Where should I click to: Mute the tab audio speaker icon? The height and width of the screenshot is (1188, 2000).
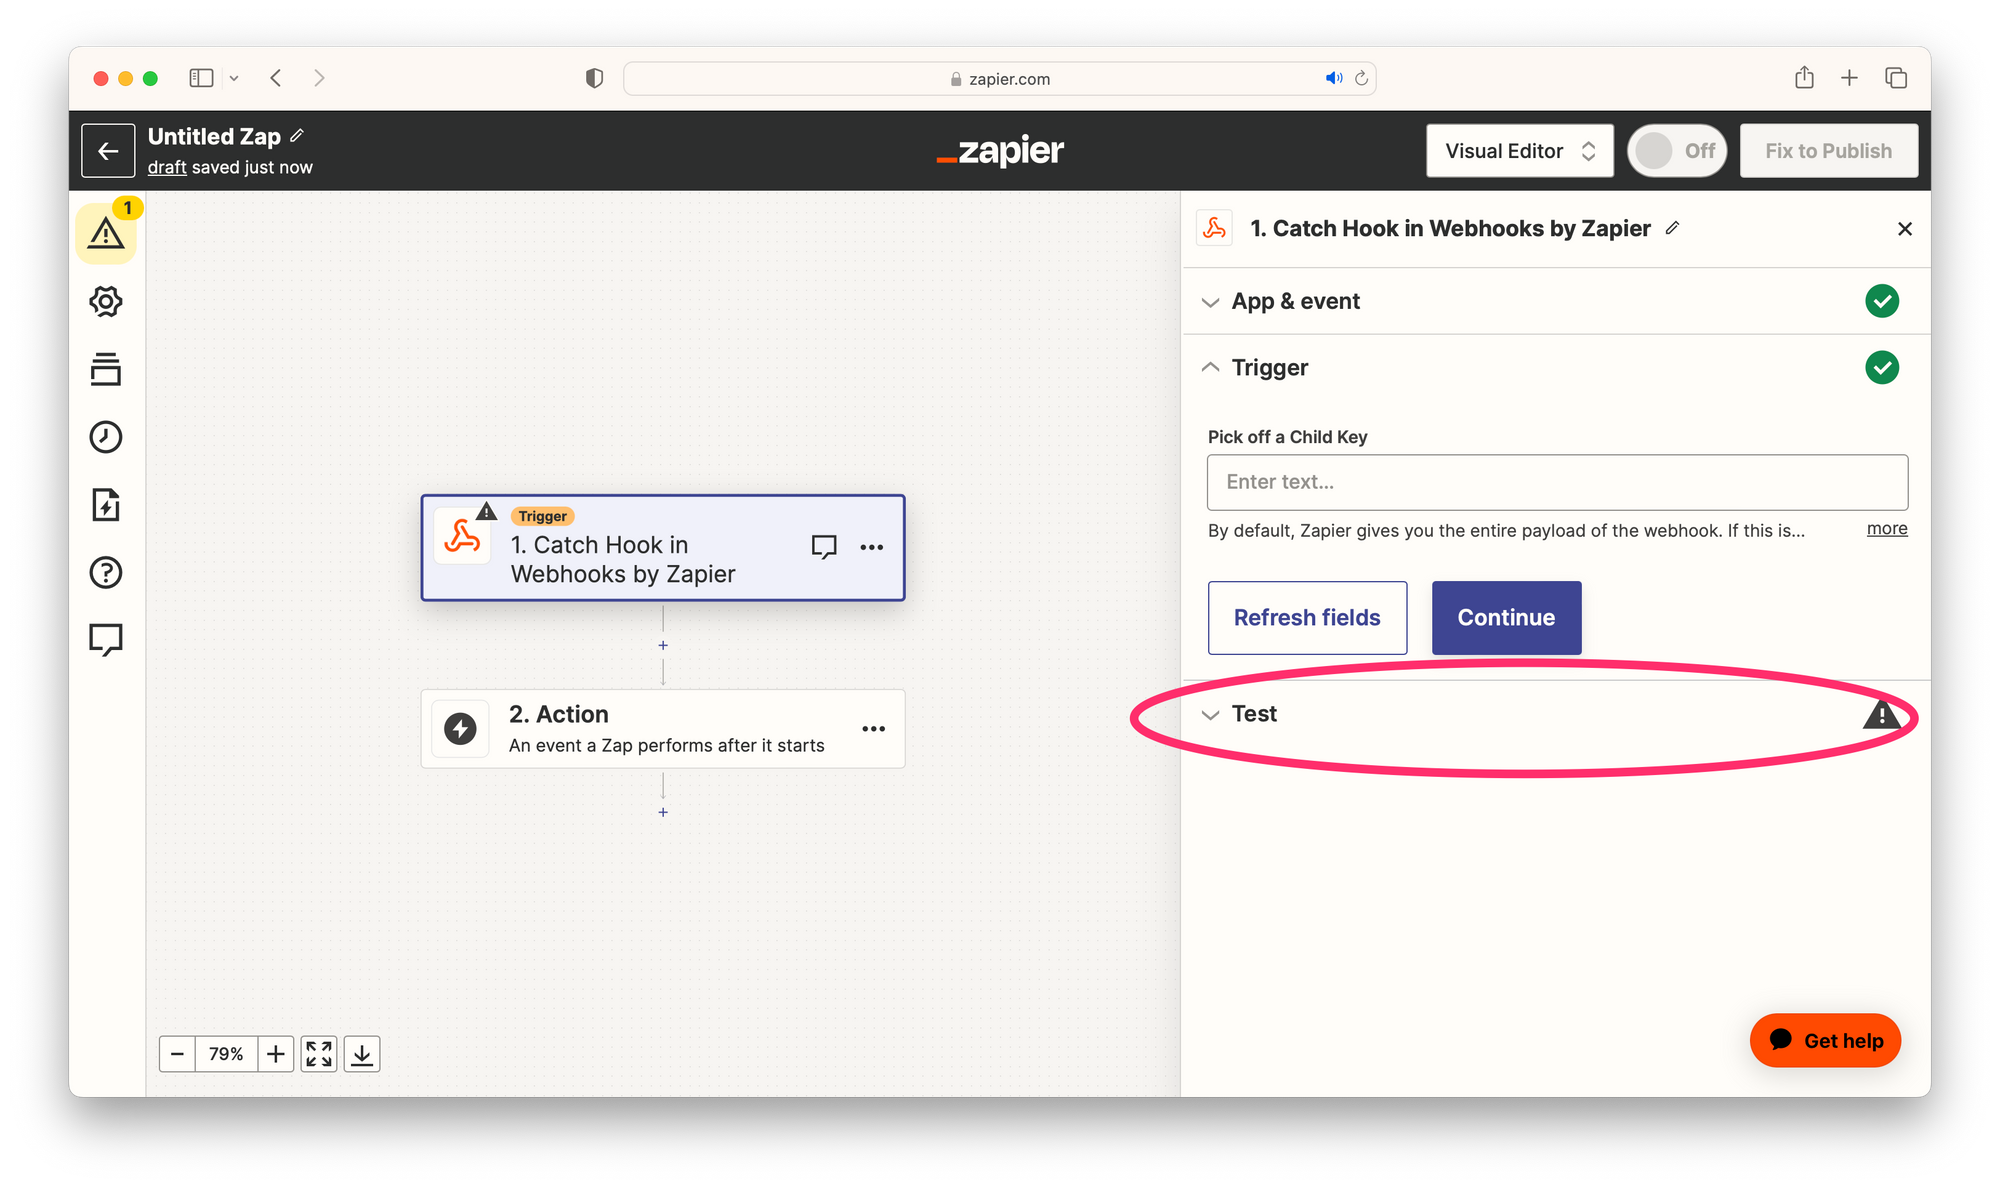click(1334, 78)
